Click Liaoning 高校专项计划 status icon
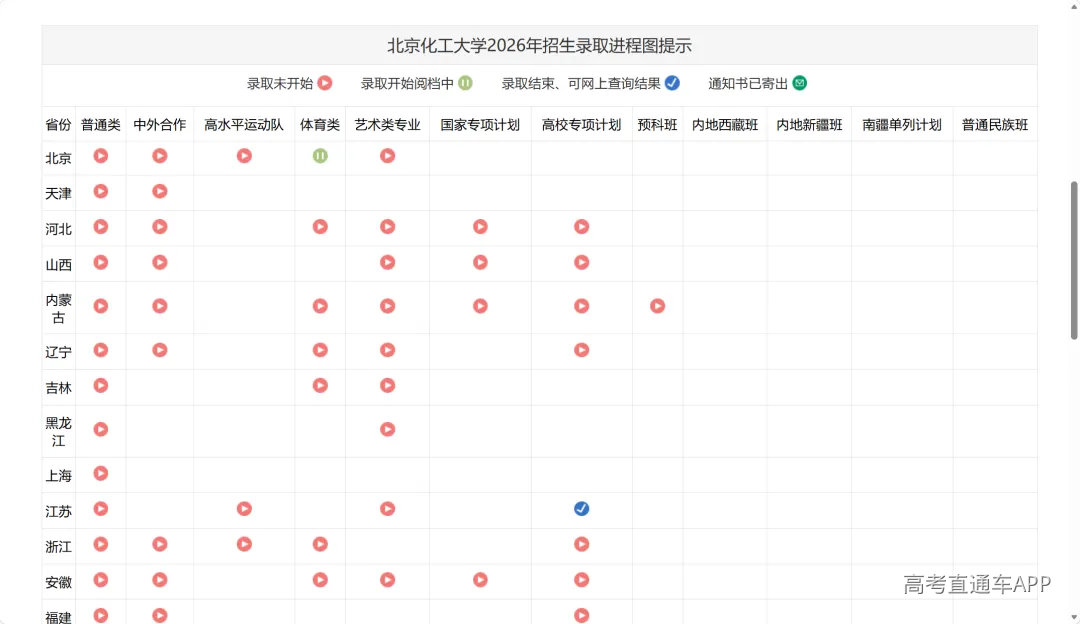Image resolution: width=1080 pixels, height=624 pixels. coord(581,350)
